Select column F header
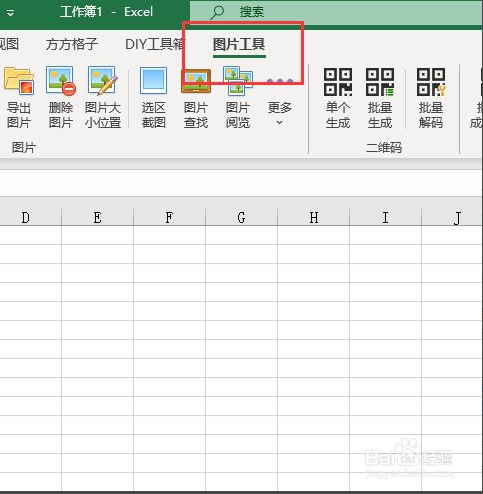 tap(169, 217)
